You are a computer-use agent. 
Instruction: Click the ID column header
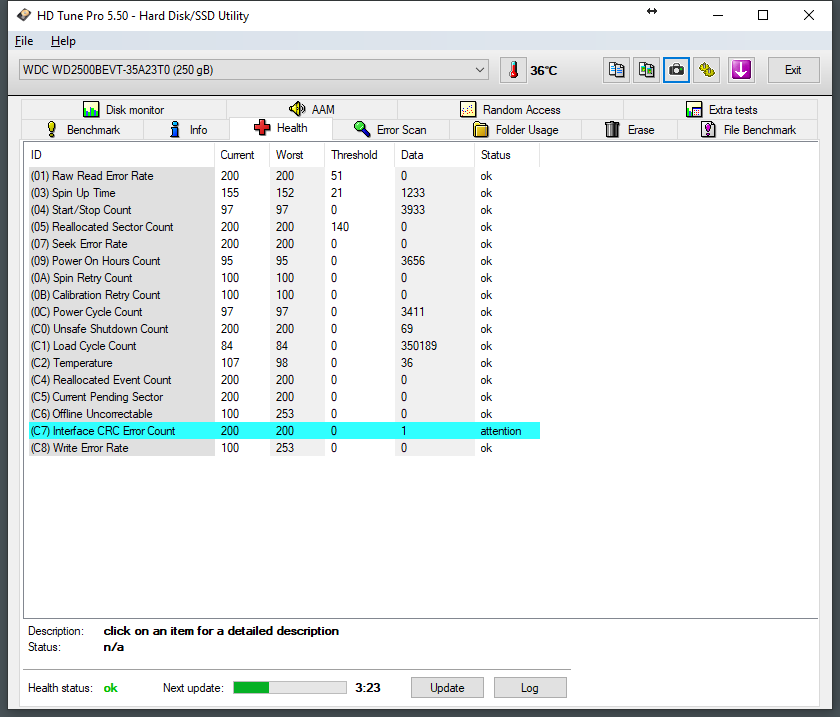pos(120,155)
